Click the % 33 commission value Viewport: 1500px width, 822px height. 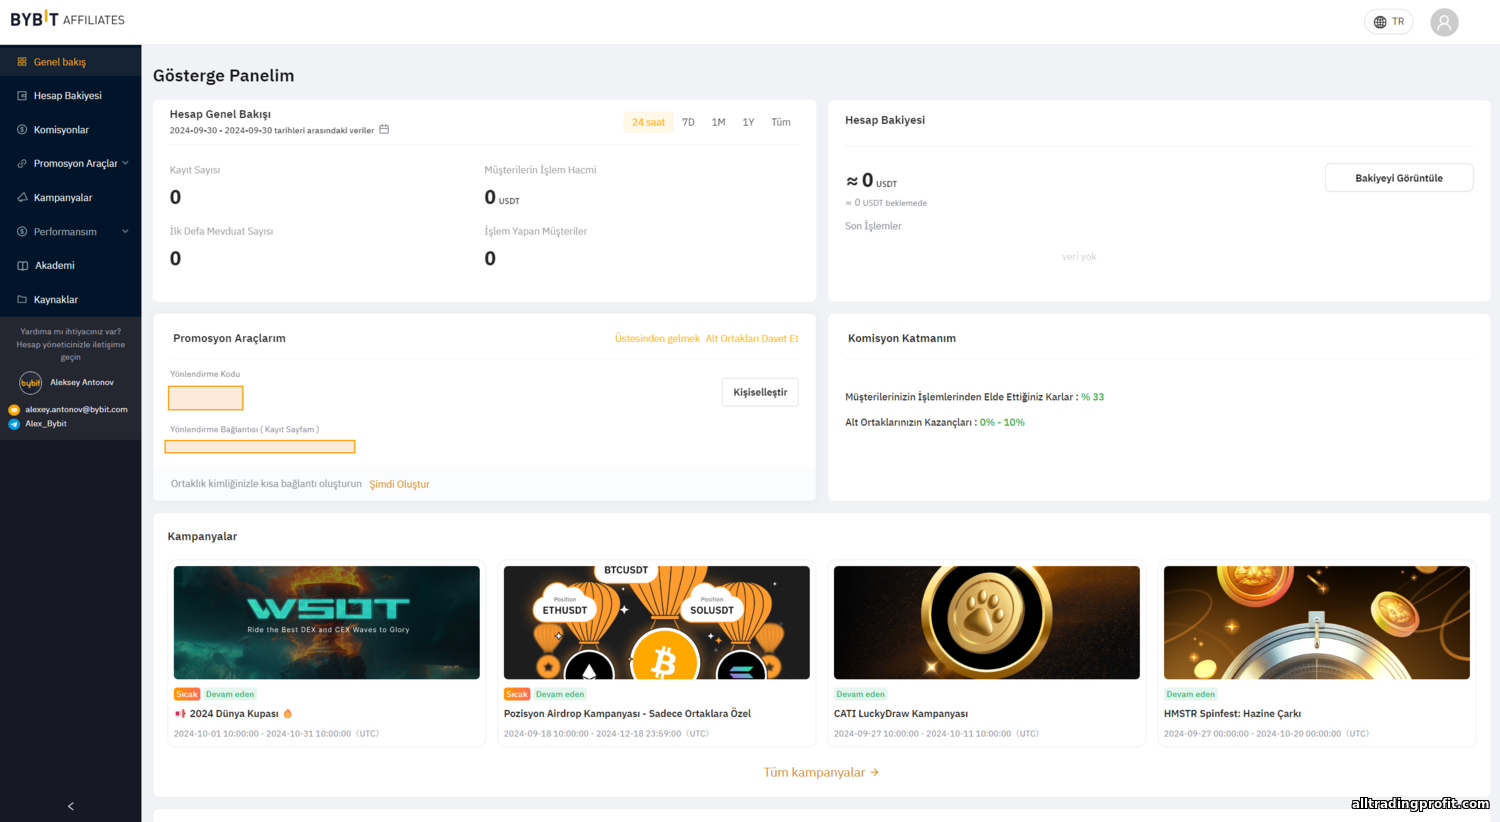(1092, 397)
